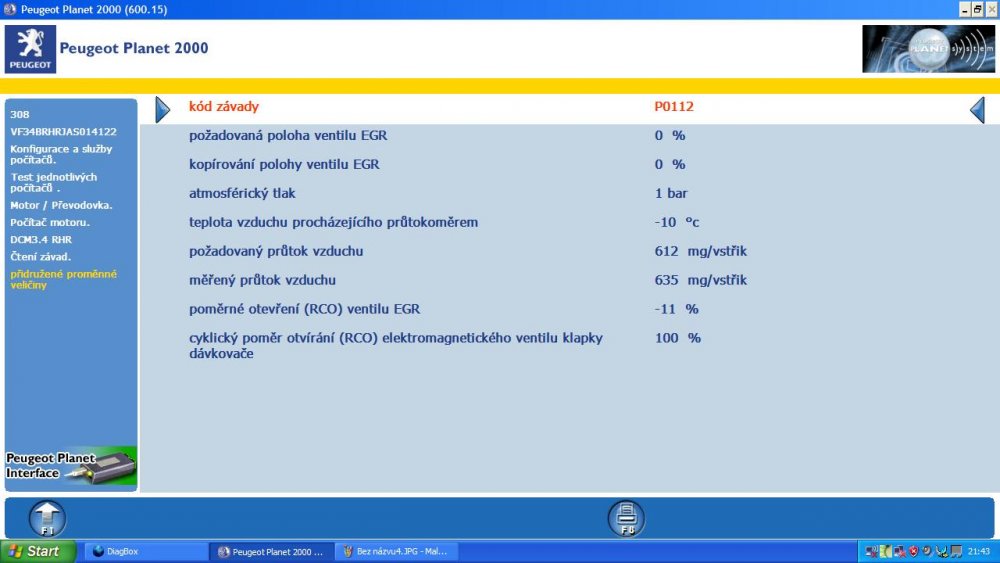Select 'požadovaný průtok vzduchu' parameter
1000x563 pixels.
click(276, 251)
